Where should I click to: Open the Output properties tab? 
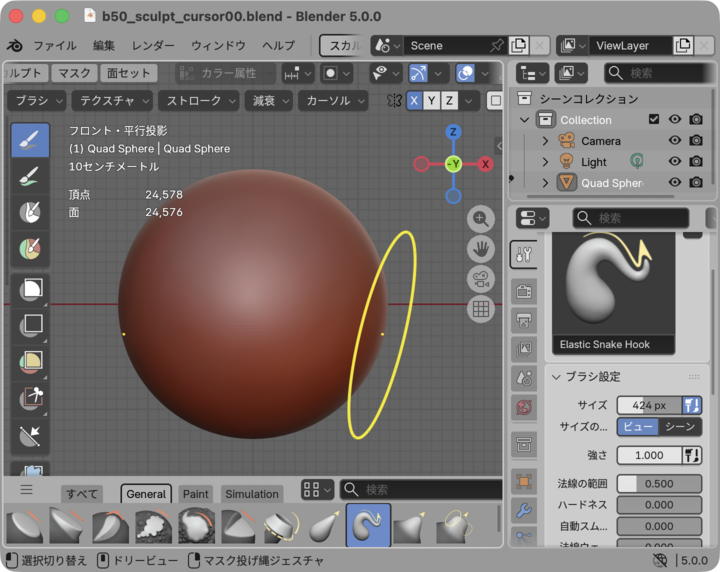(524, 320)
